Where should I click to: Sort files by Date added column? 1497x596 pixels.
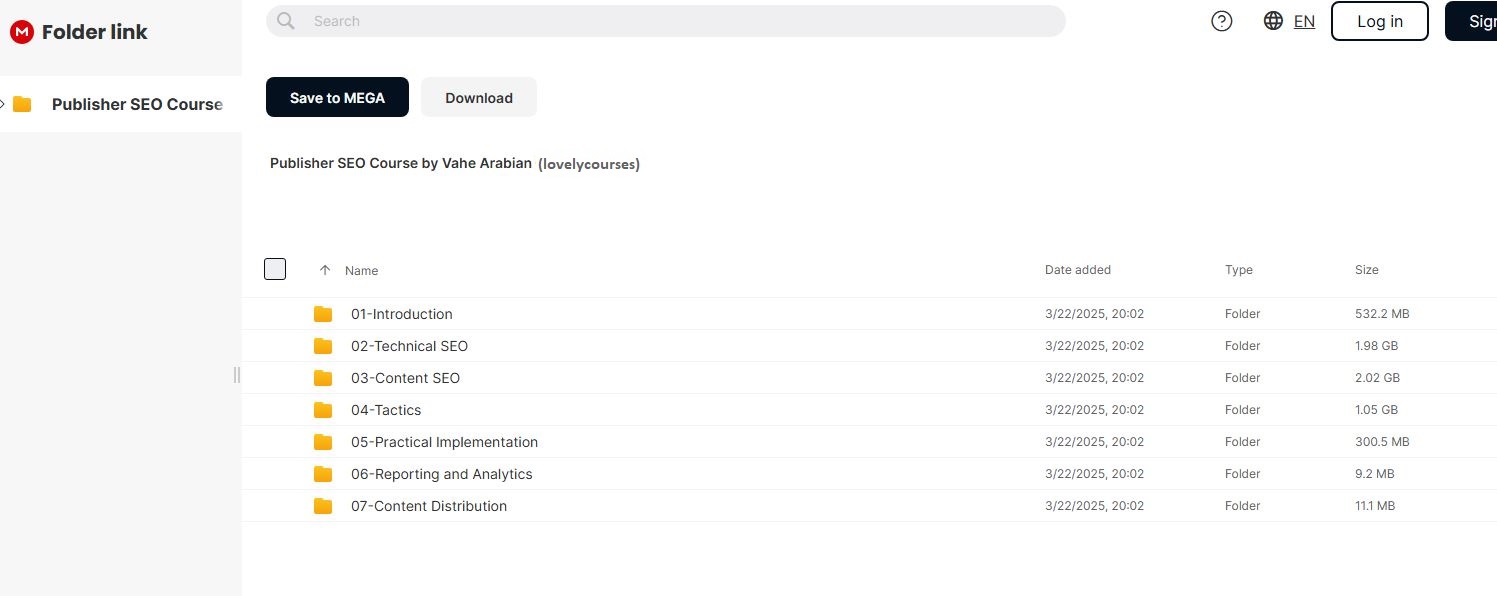[x=1077, y=270]
